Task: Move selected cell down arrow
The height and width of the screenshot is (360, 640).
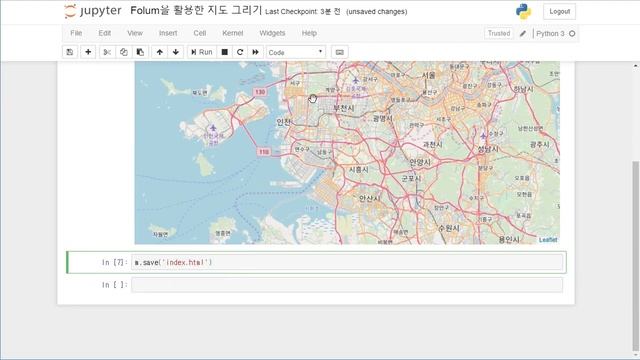Action: 176,52
